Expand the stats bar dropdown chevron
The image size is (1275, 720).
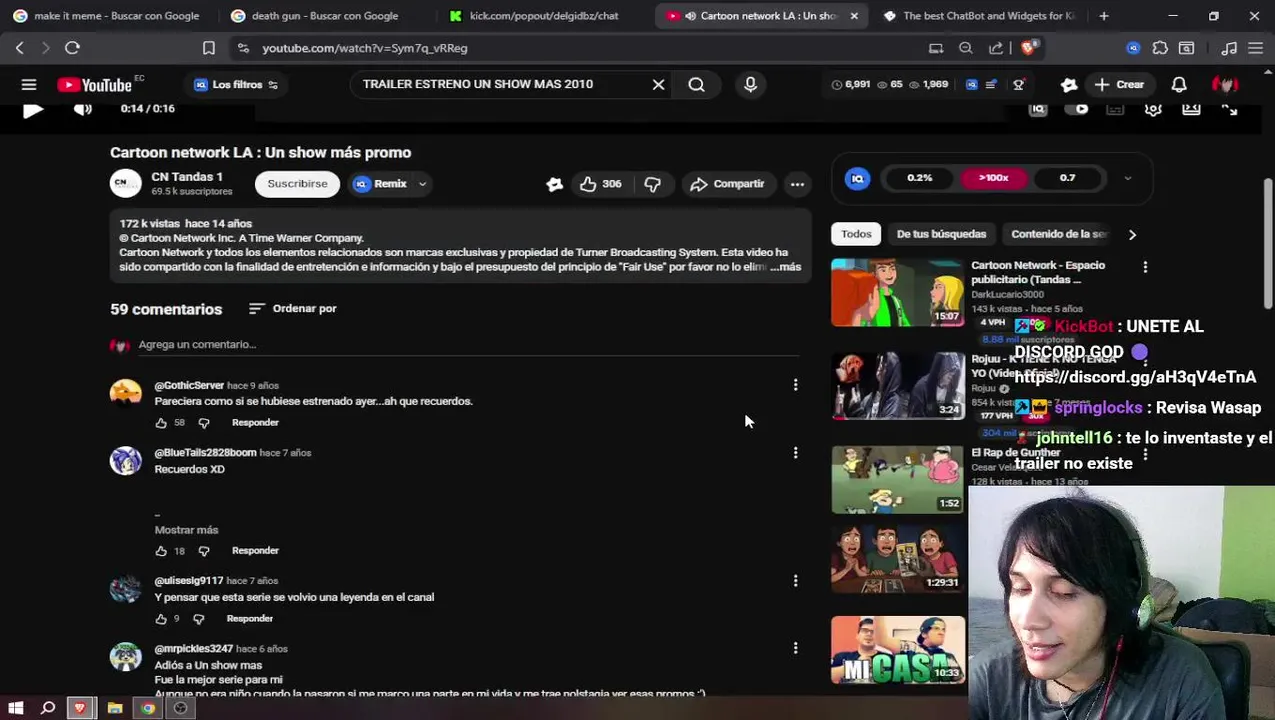(1128, 178)
